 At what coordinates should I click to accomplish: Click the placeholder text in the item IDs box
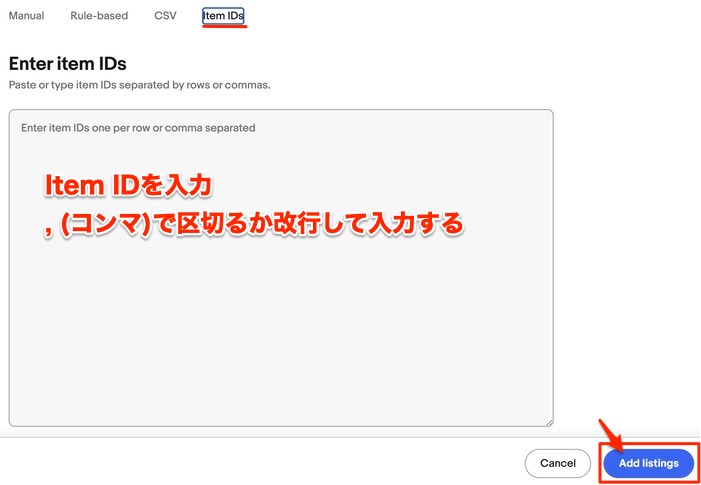point(138,128)
